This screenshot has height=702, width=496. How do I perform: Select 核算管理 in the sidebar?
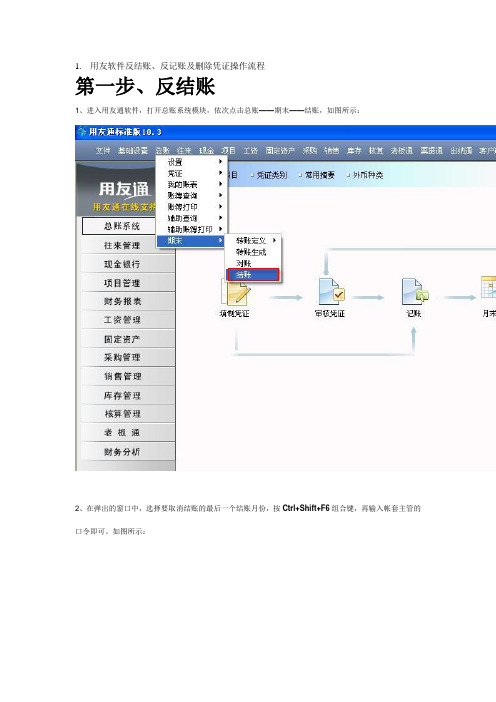[128, 414]
